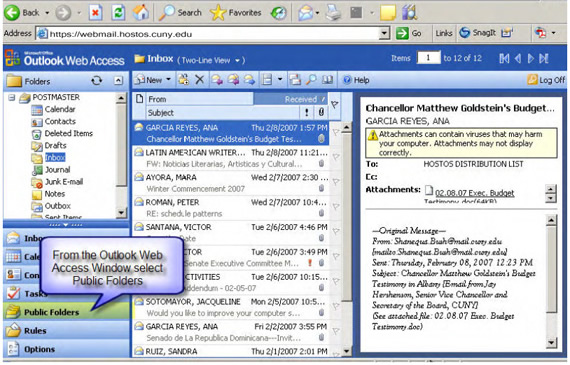This screenshot has width=570, height=365.
Task: Open the Address Book icon
Action: [328, 80]
